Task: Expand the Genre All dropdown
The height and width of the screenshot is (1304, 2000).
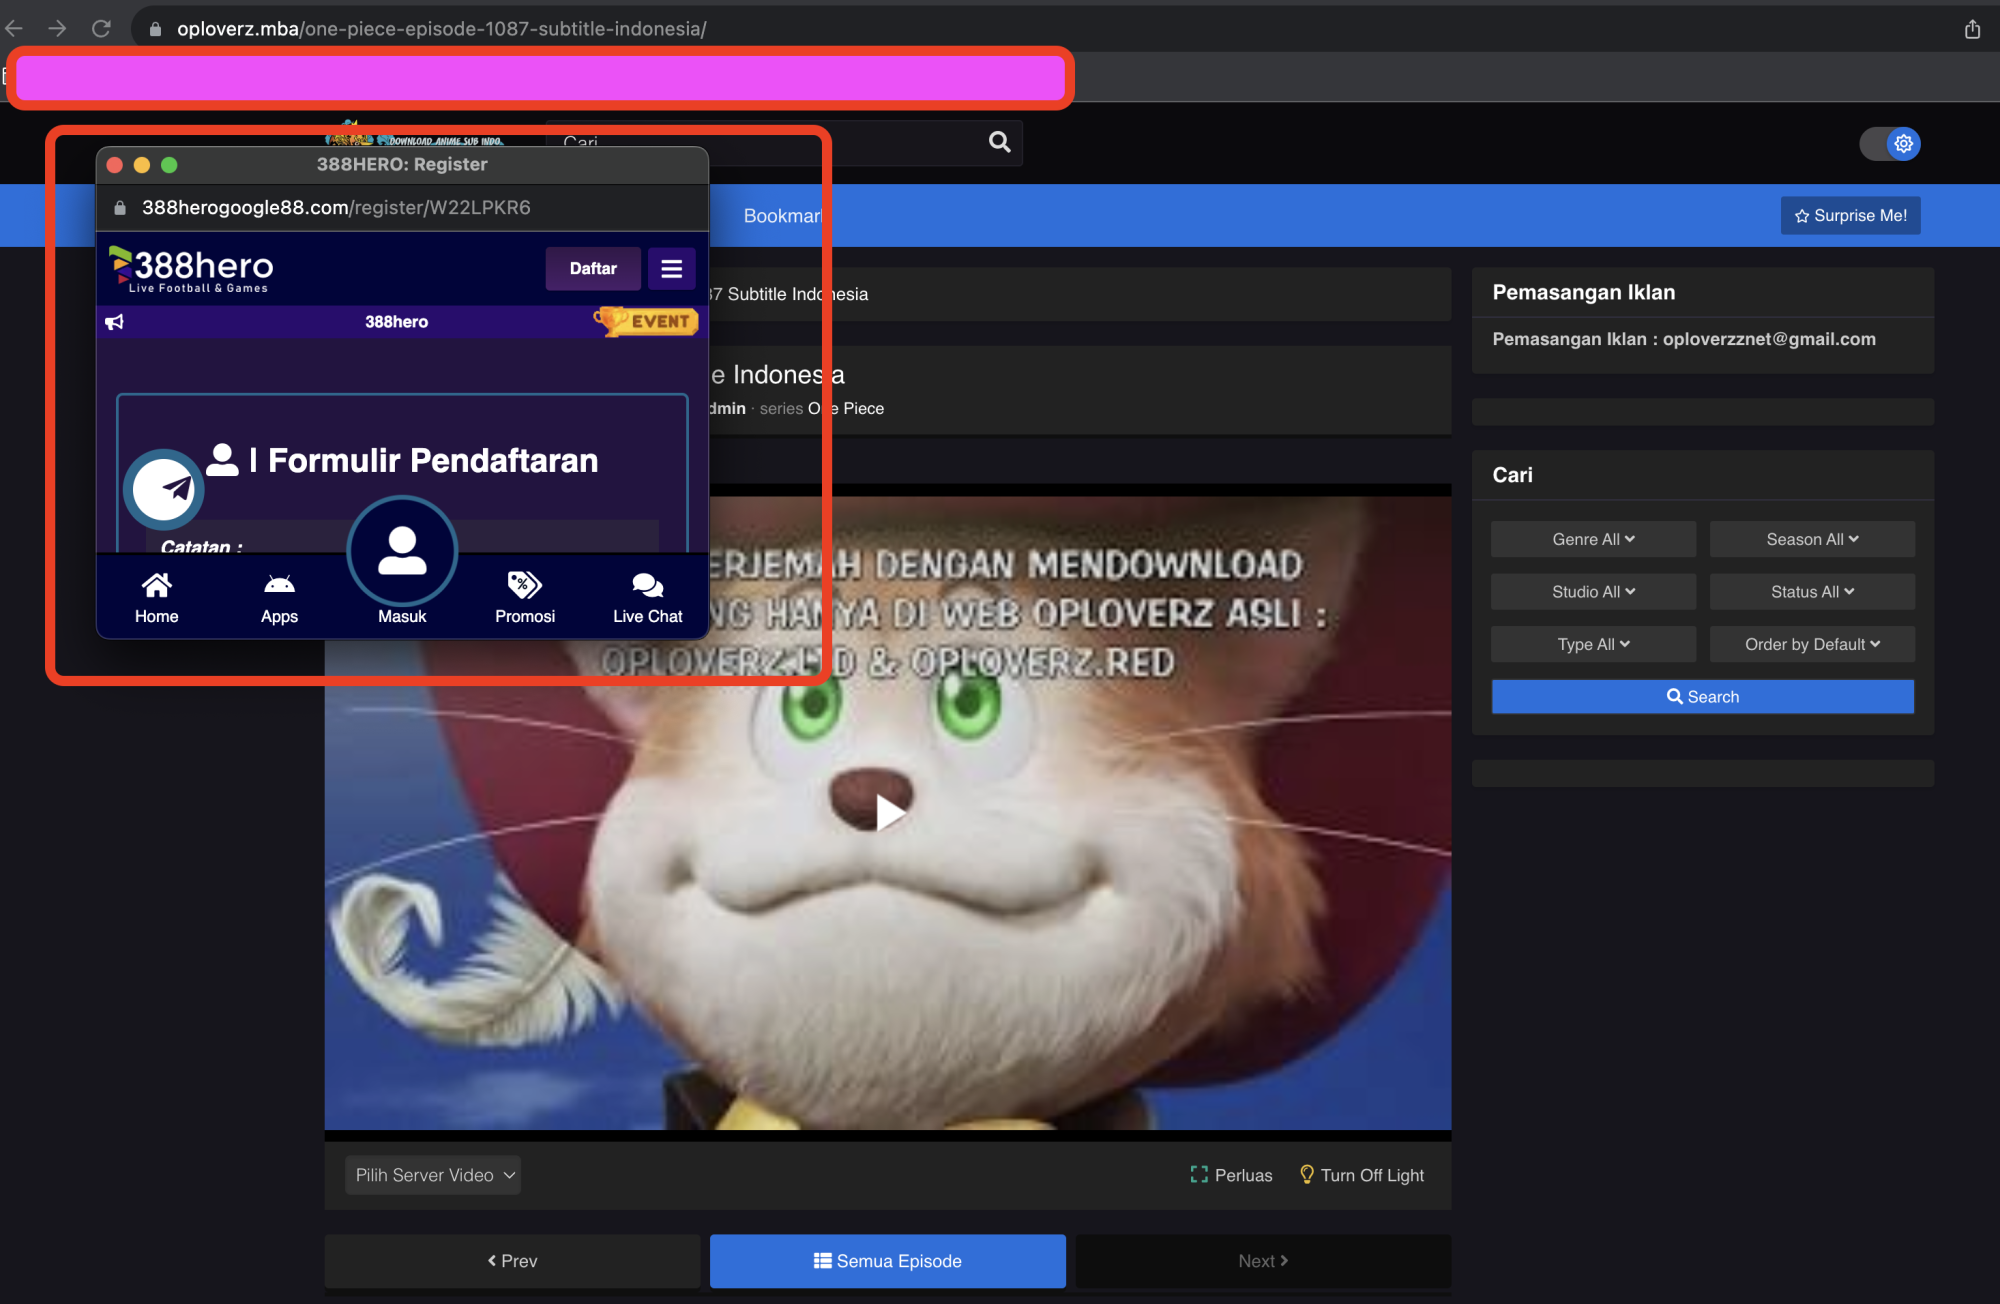Action: coord(1593,539)
